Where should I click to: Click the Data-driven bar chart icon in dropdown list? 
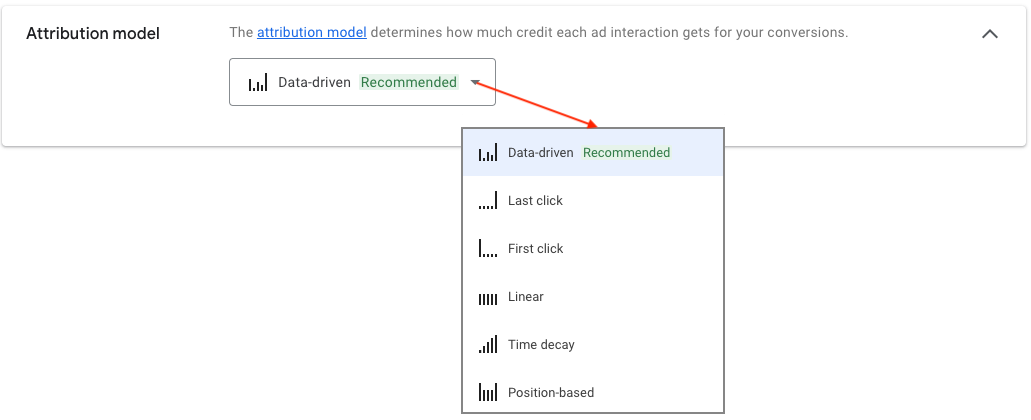click(488, 153)
